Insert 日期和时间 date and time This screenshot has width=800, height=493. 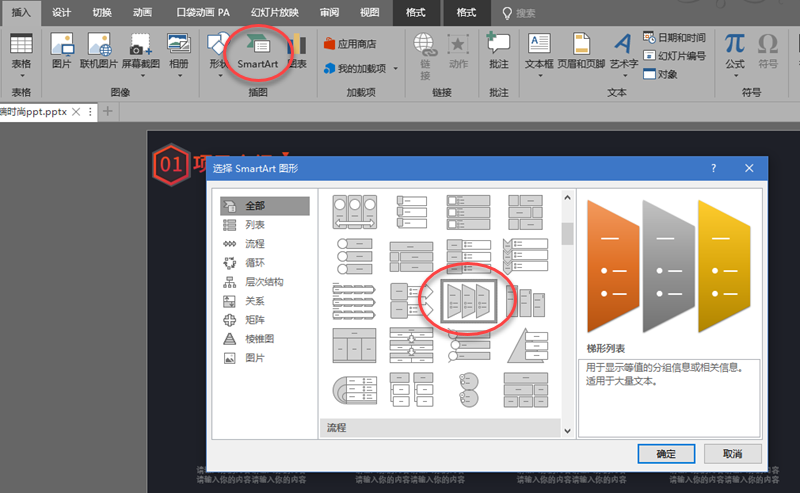pos(674,37)
